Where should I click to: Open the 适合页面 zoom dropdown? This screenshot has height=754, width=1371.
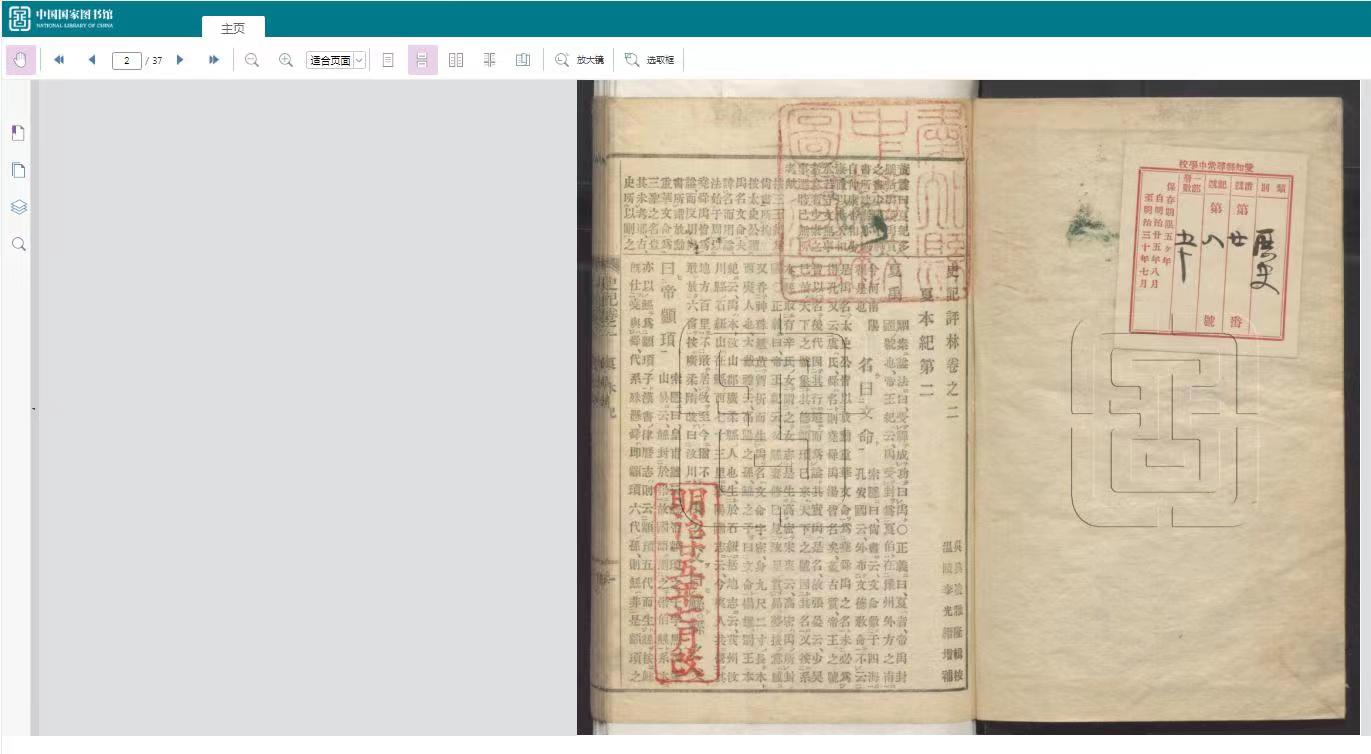click(x=336, y=60)
